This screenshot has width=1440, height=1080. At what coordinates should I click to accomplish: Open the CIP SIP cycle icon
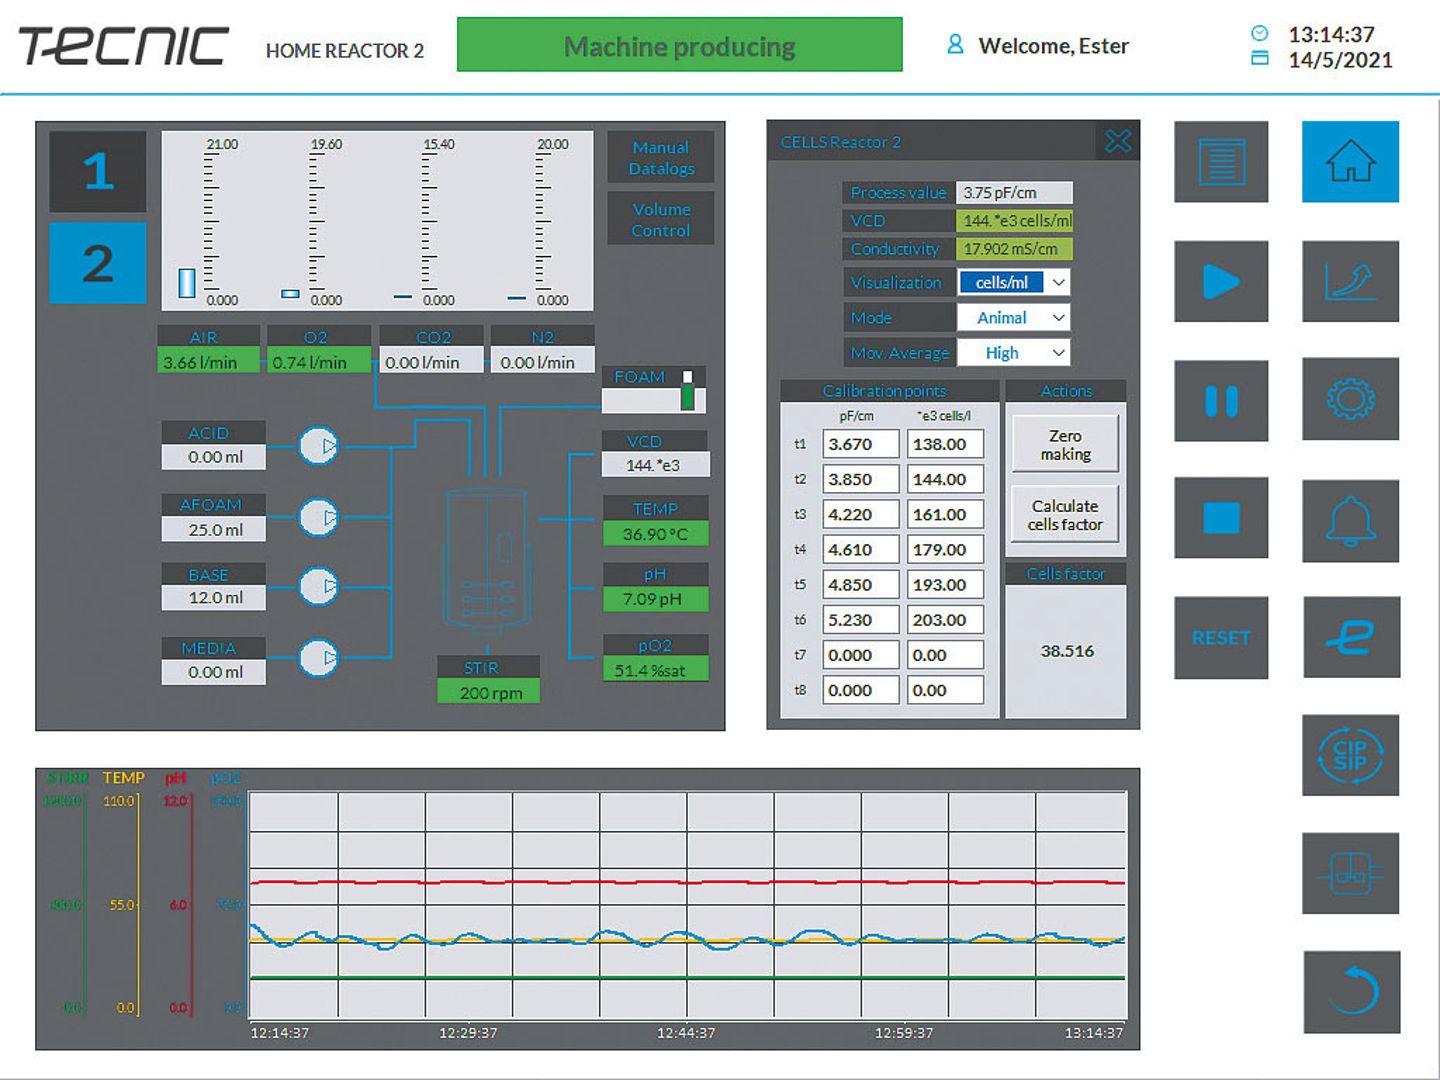[x=1350, y=755]
